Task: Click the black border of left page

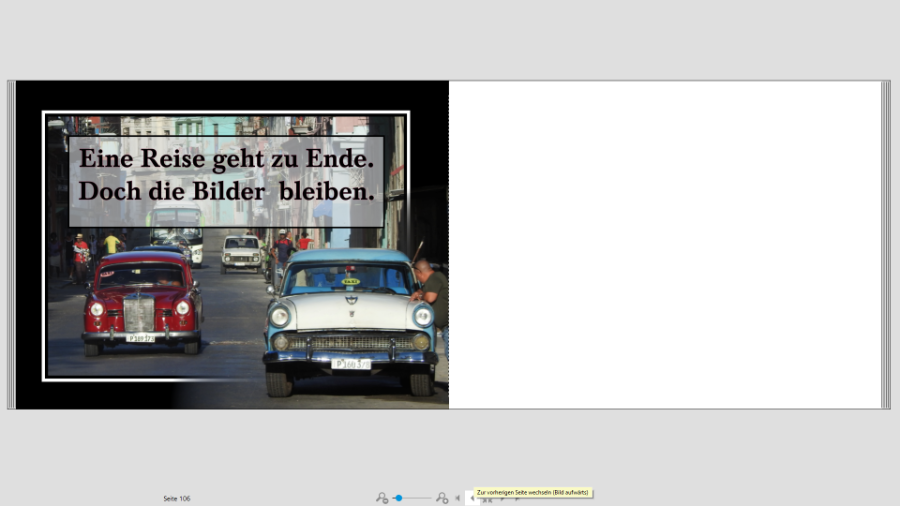Action: point(28,245)
